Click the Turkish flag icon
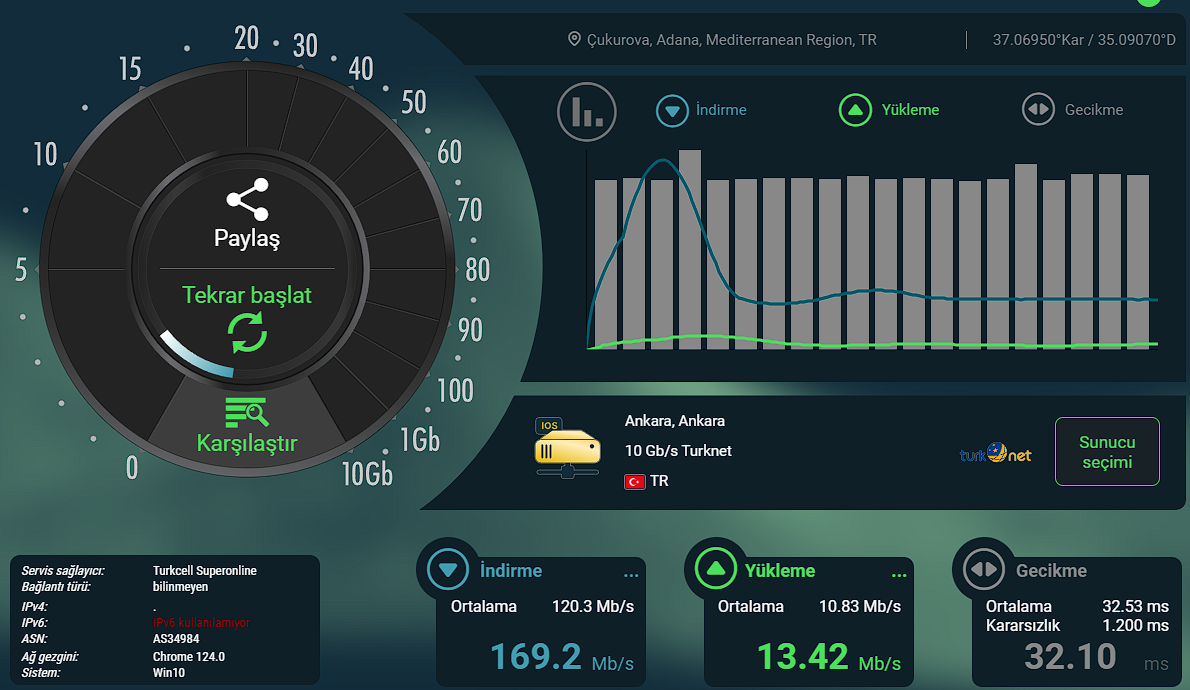The image size is (1190, 690). [x=634, y=481]
